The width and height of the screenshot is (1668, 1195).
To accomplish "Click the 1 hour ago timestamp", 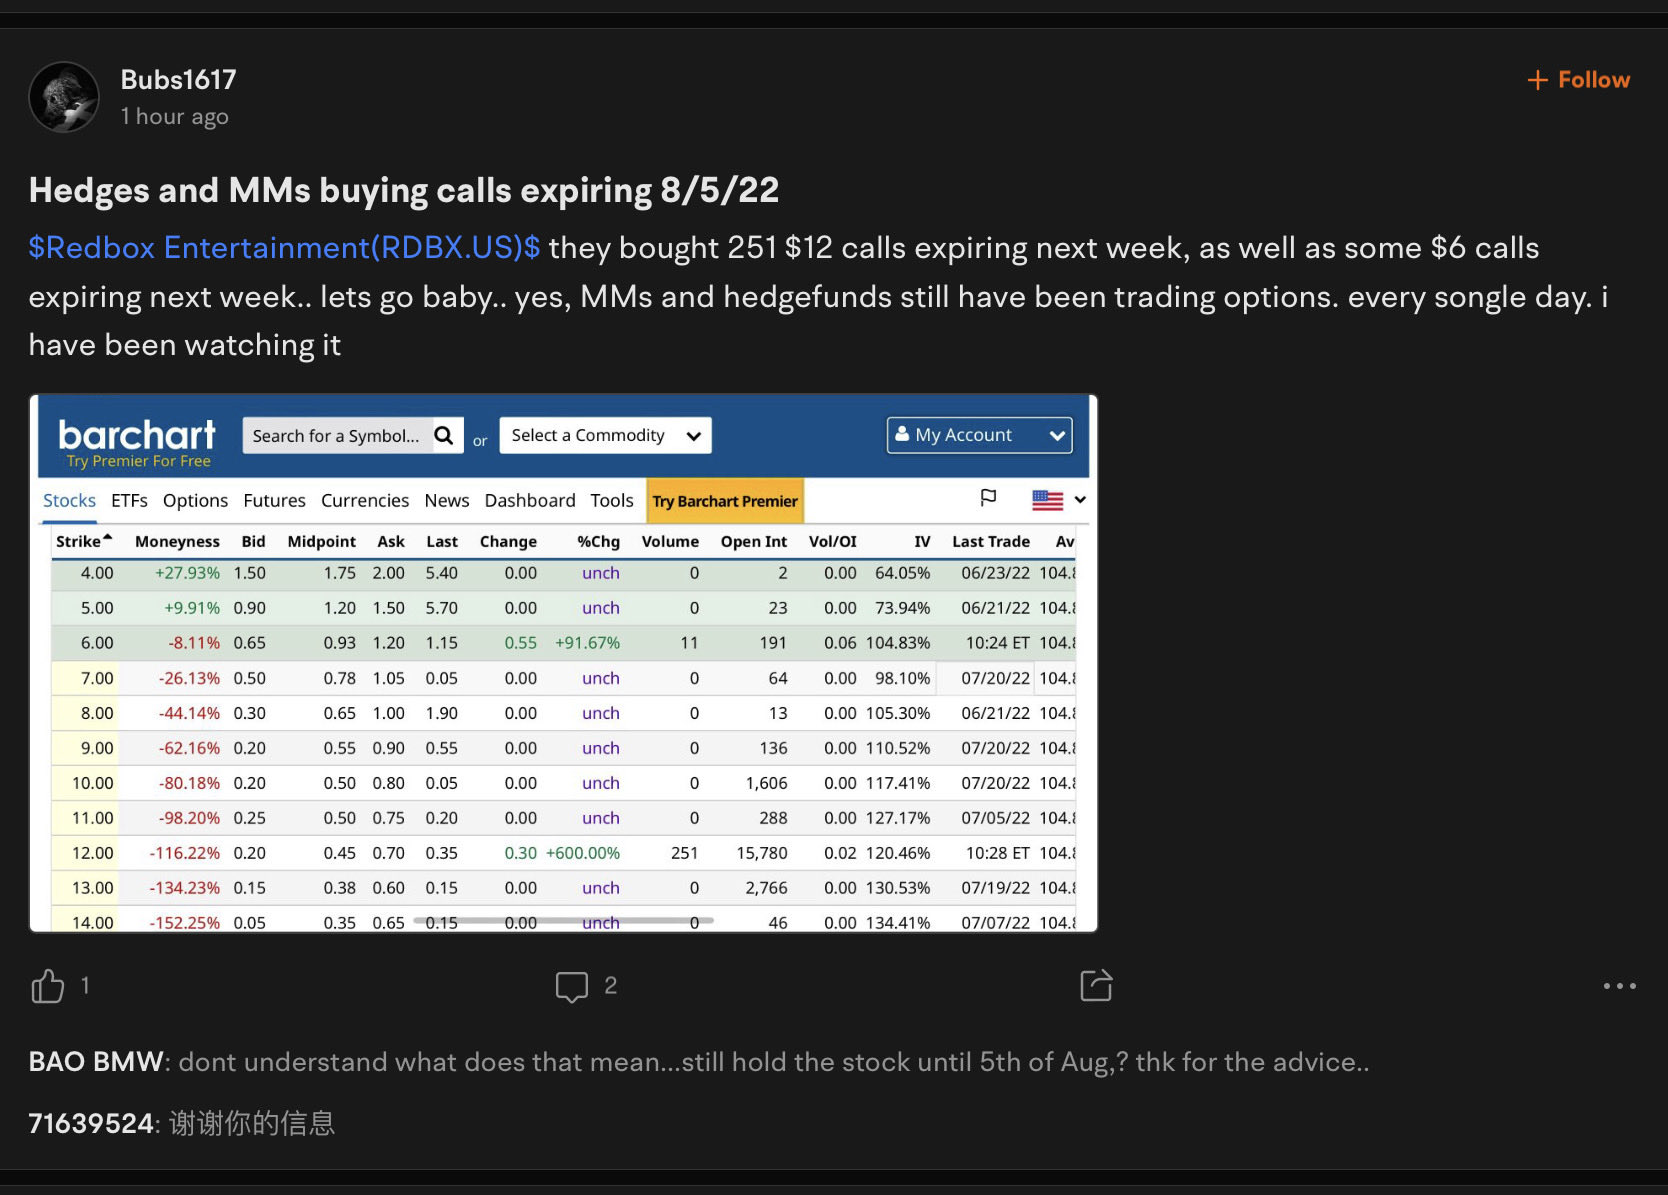I will (175, 117).
